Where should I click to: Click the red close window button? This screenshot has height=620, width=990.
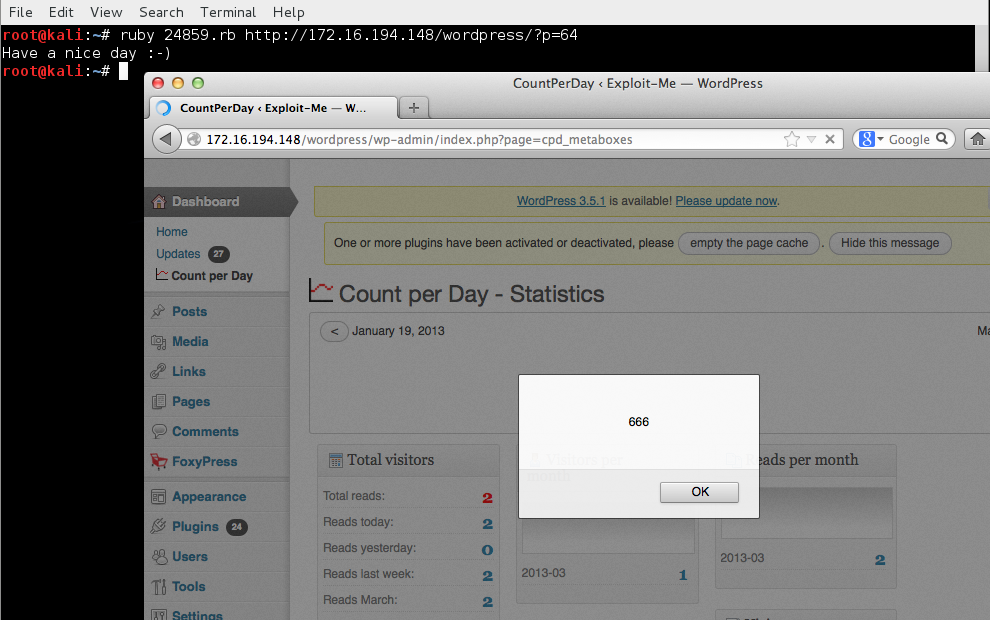coord(158,83)
